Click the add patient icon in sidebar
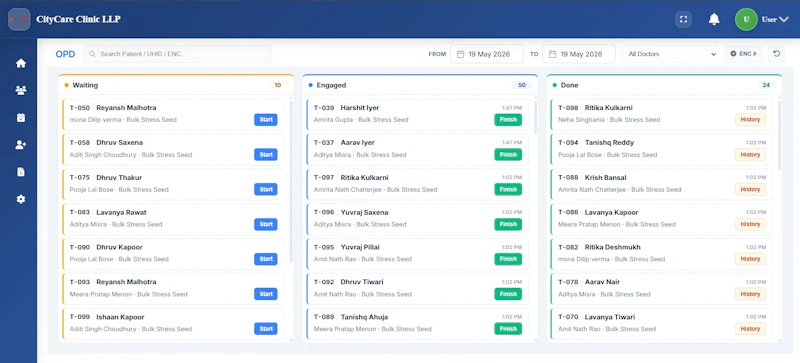Image resolution: width=800 pixels, height=363 pixels. pos(20,145)
